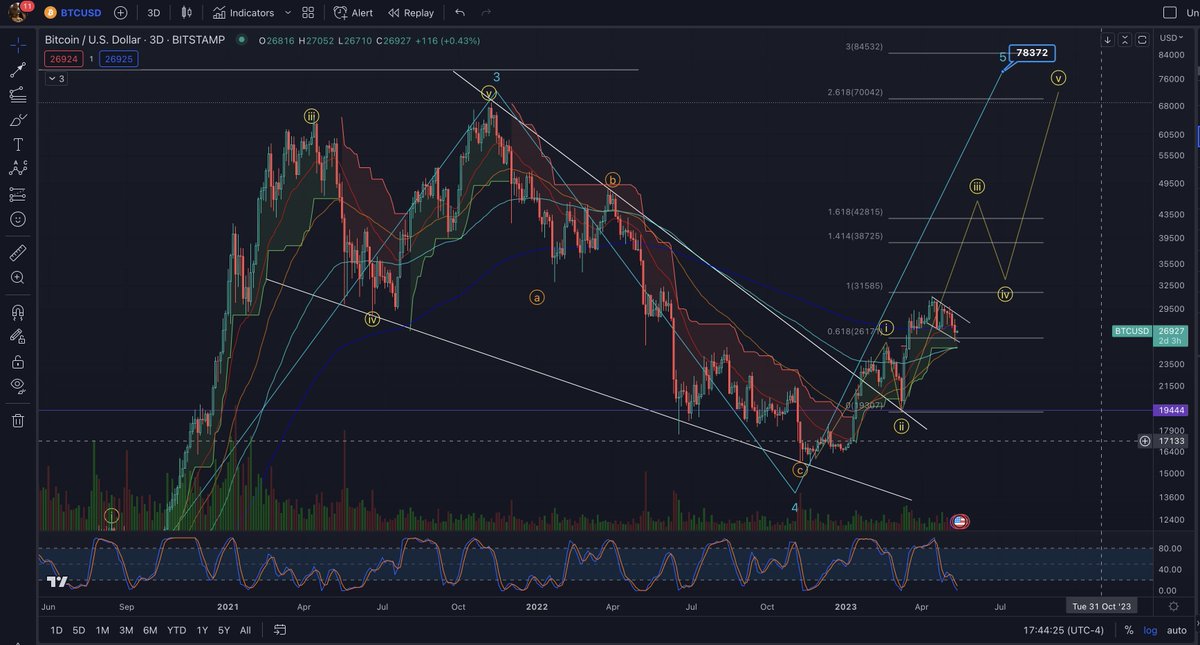Select the 1M time range
Screen dimensions: 1200x645
102,630
